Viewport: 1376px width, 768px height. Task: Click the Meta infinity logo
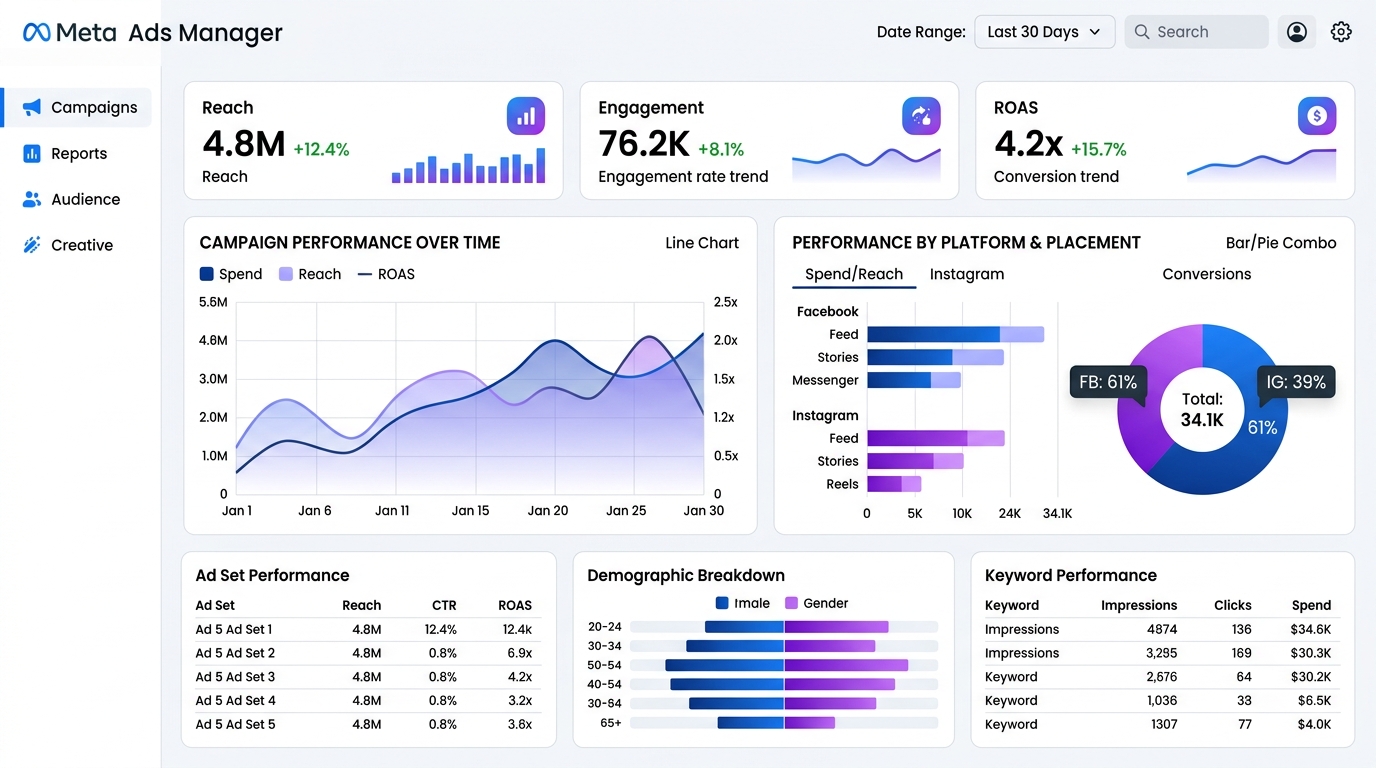pyautogui.click(x=36, y=33)
